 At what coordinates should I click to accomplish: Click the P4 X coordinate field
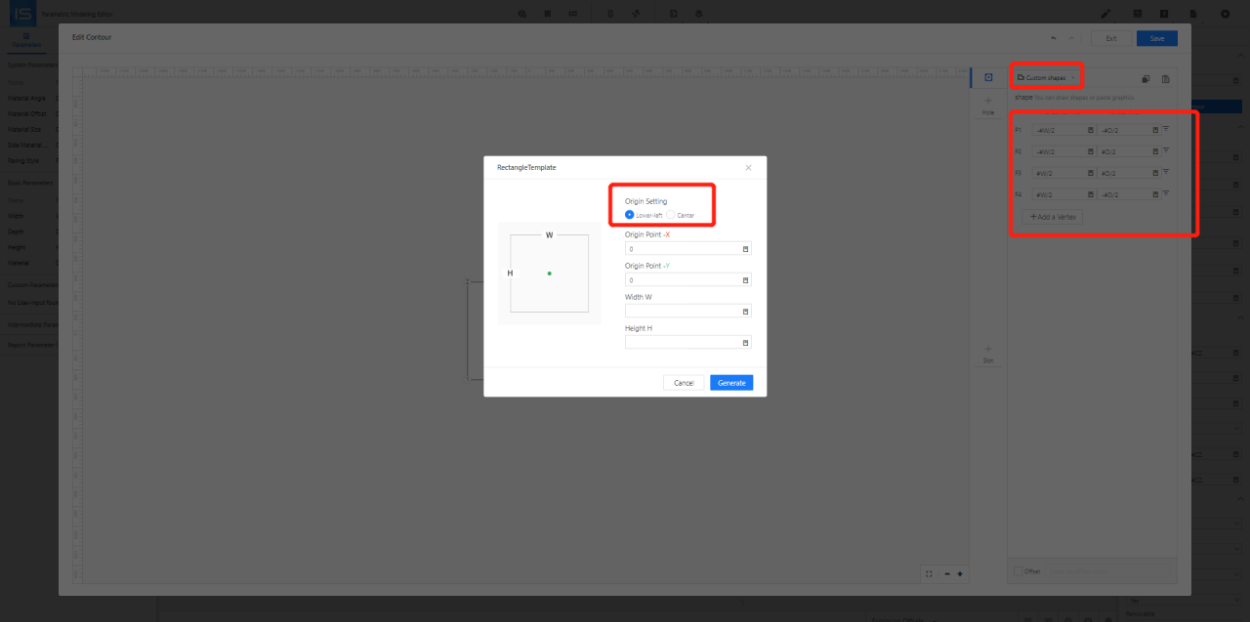tap(1064, 195)
